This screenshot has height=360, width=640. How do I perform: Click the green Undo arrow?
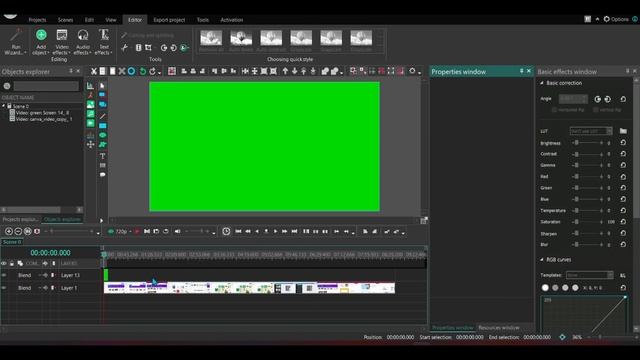(x=142, y=71)
